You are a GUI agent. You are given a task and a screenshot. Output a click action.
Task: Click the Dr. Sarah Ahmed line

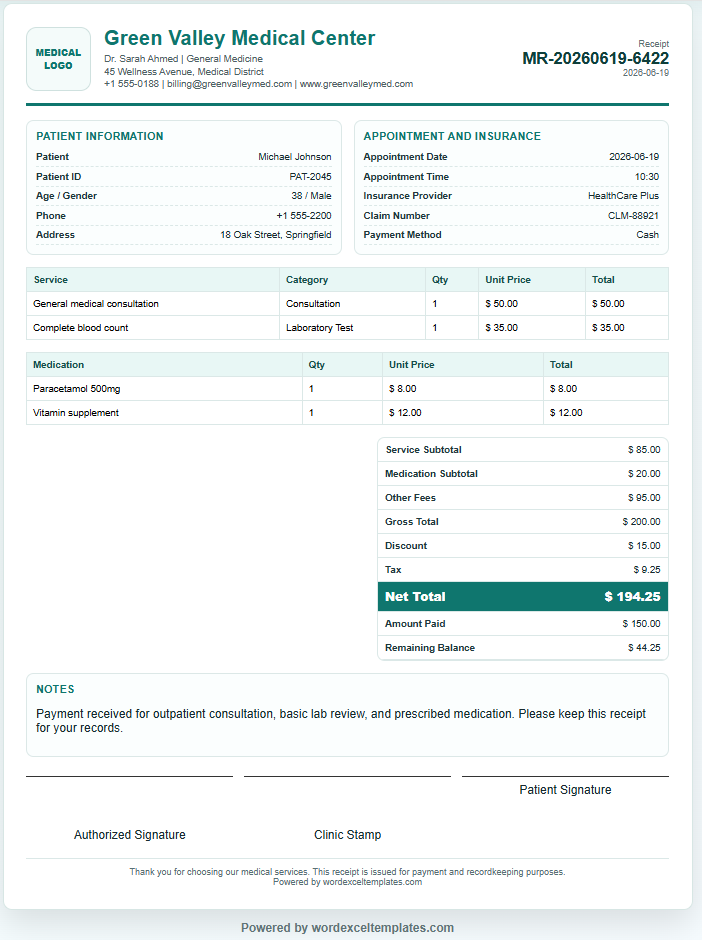pos(183,59)
